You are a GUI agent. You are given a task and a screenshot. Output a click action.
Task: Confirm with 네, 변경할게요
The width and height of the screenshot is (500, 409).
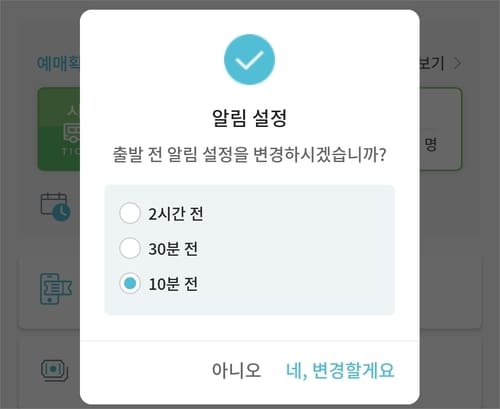pos(340,370)
